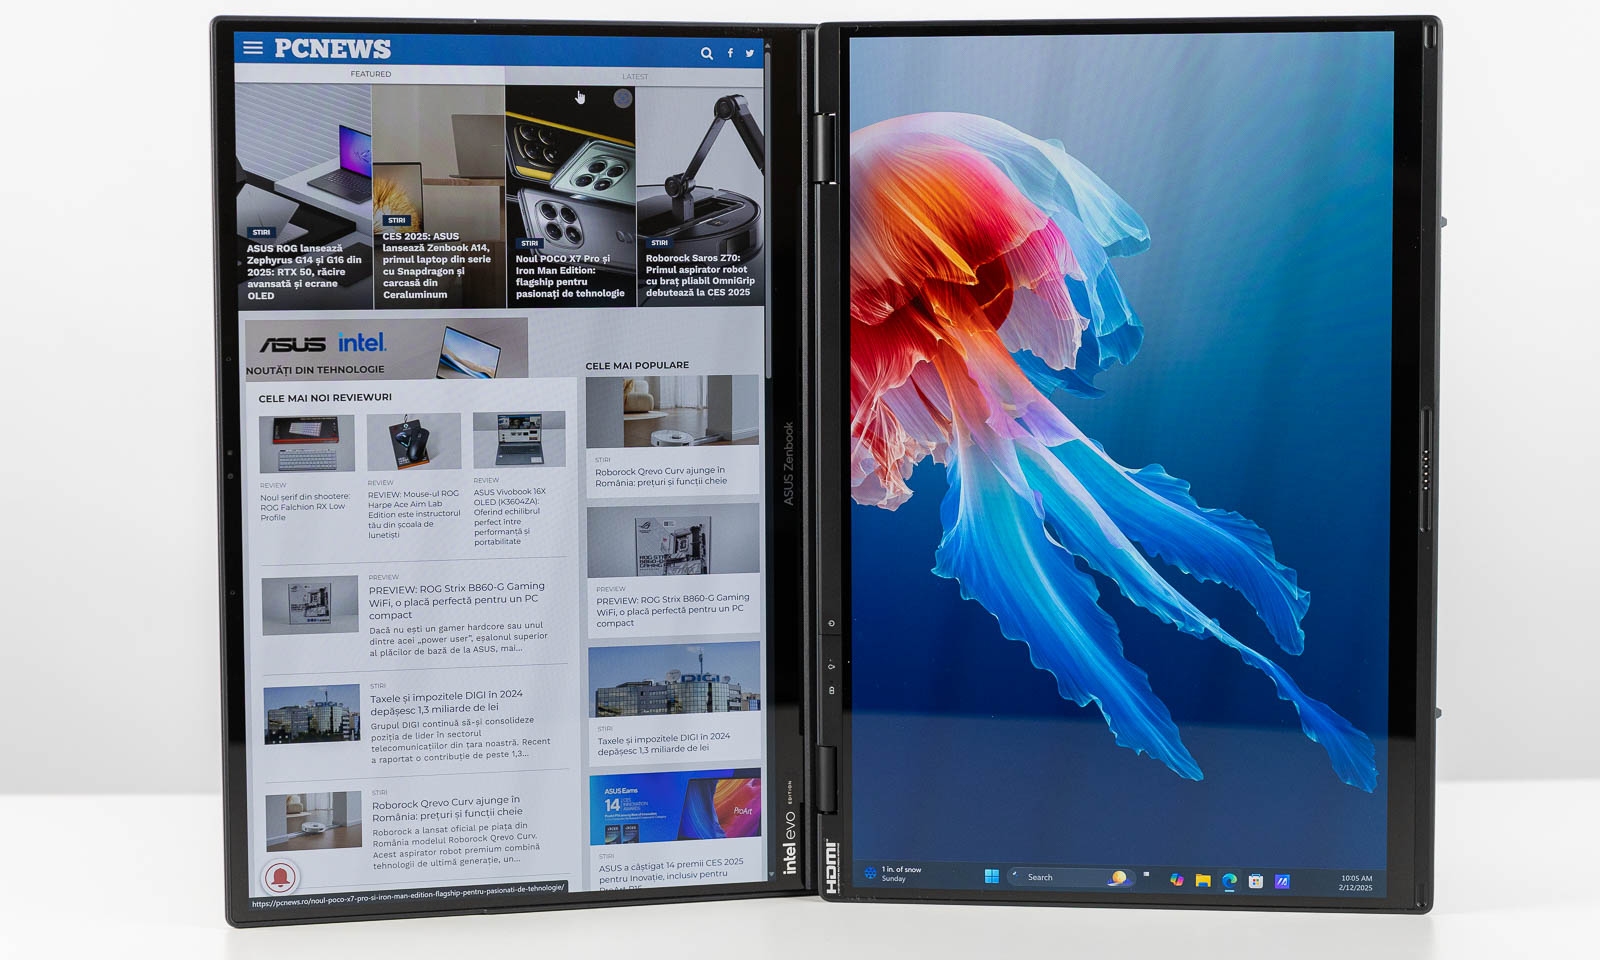Open the hamburger menu beside the PCNEWS logo
Screen dimensions: 1600x960
click(253, 47)
